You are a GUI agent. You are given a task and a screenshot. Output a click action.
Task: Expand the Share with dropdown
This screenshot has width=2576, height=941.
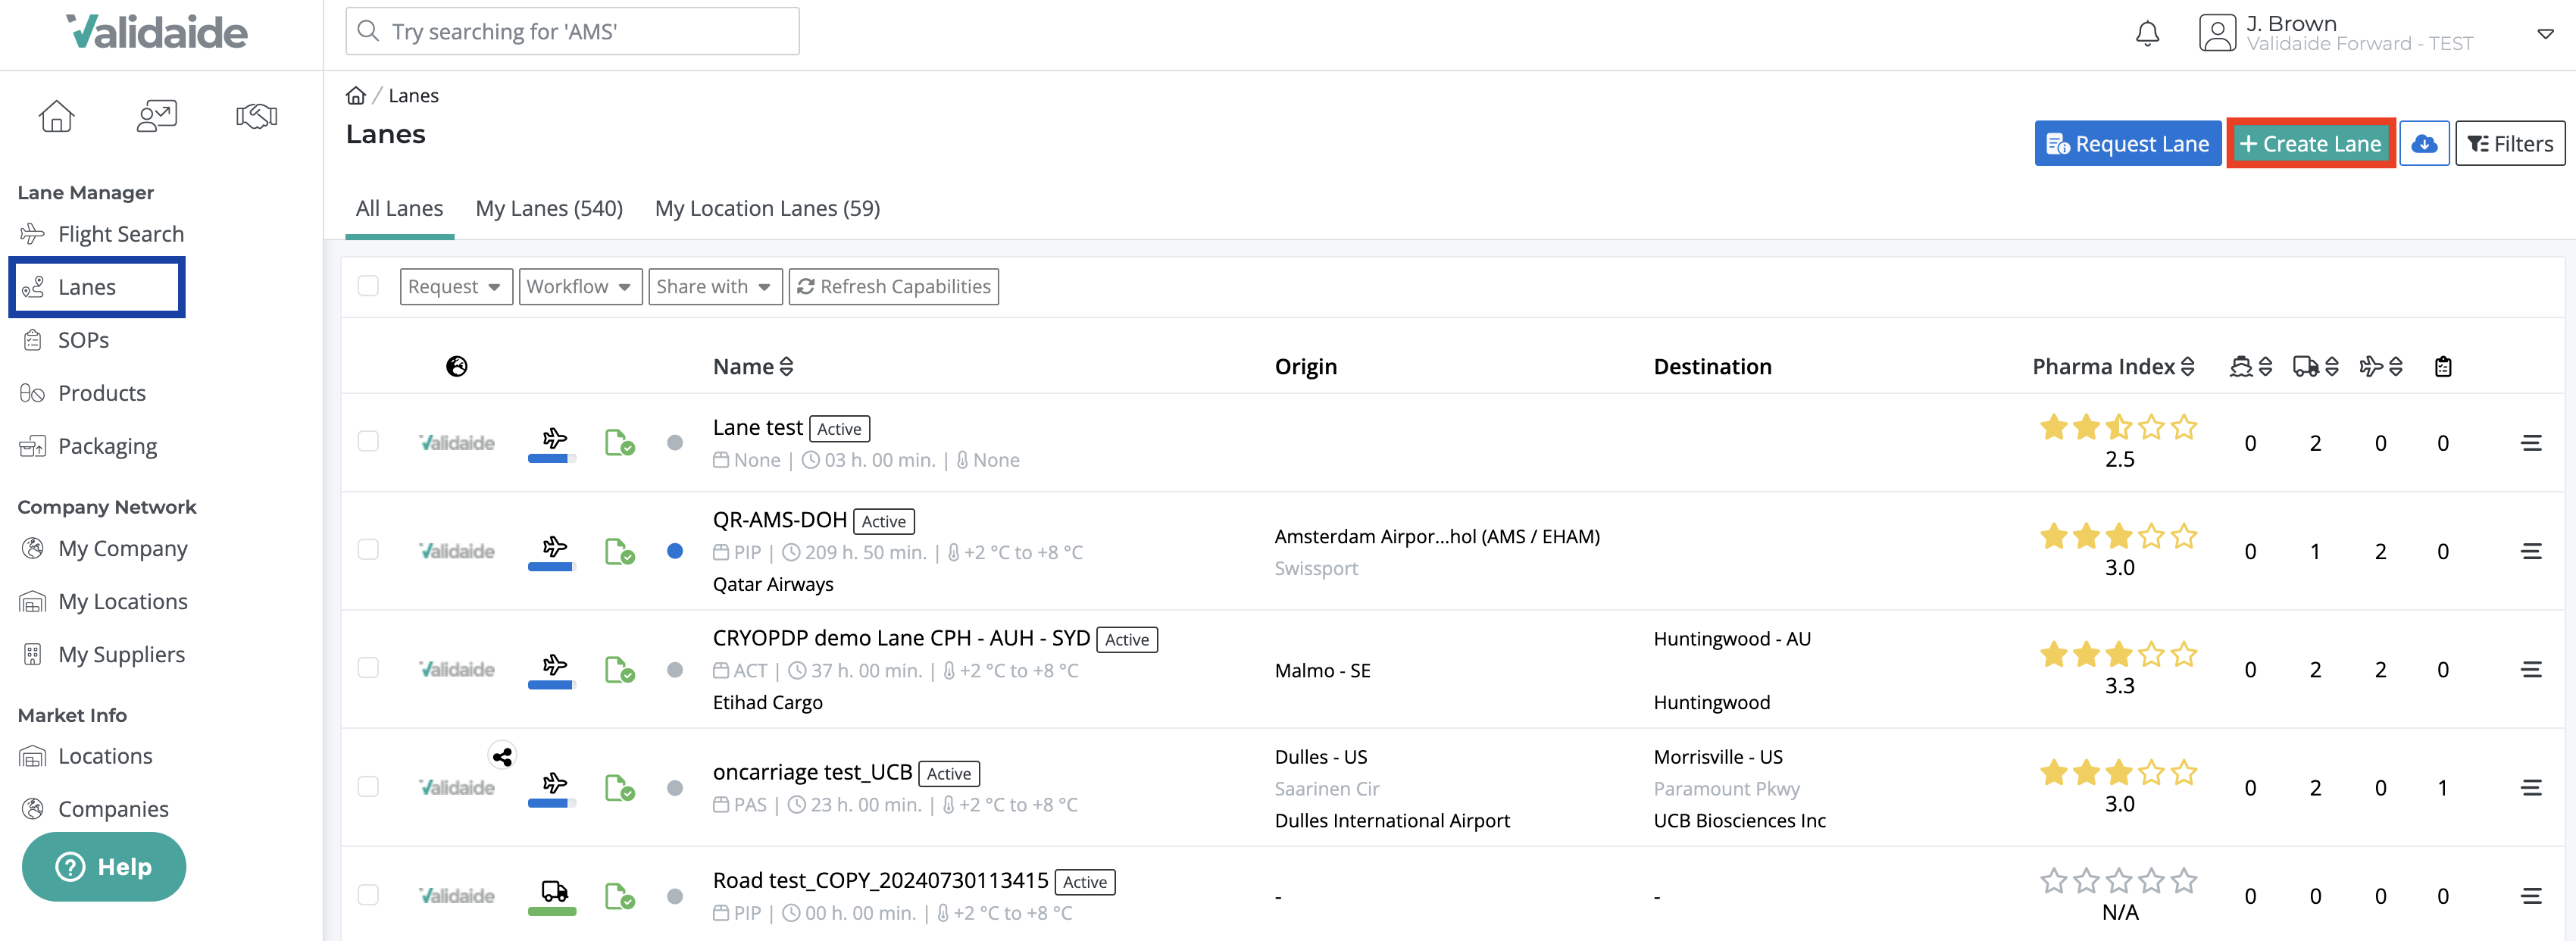coord(715,287)
